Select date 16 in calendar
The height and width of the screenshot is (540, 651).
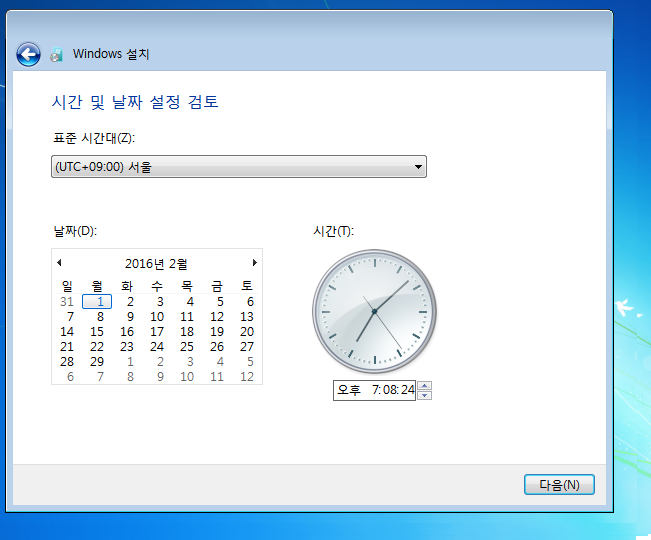pos(127,332)
